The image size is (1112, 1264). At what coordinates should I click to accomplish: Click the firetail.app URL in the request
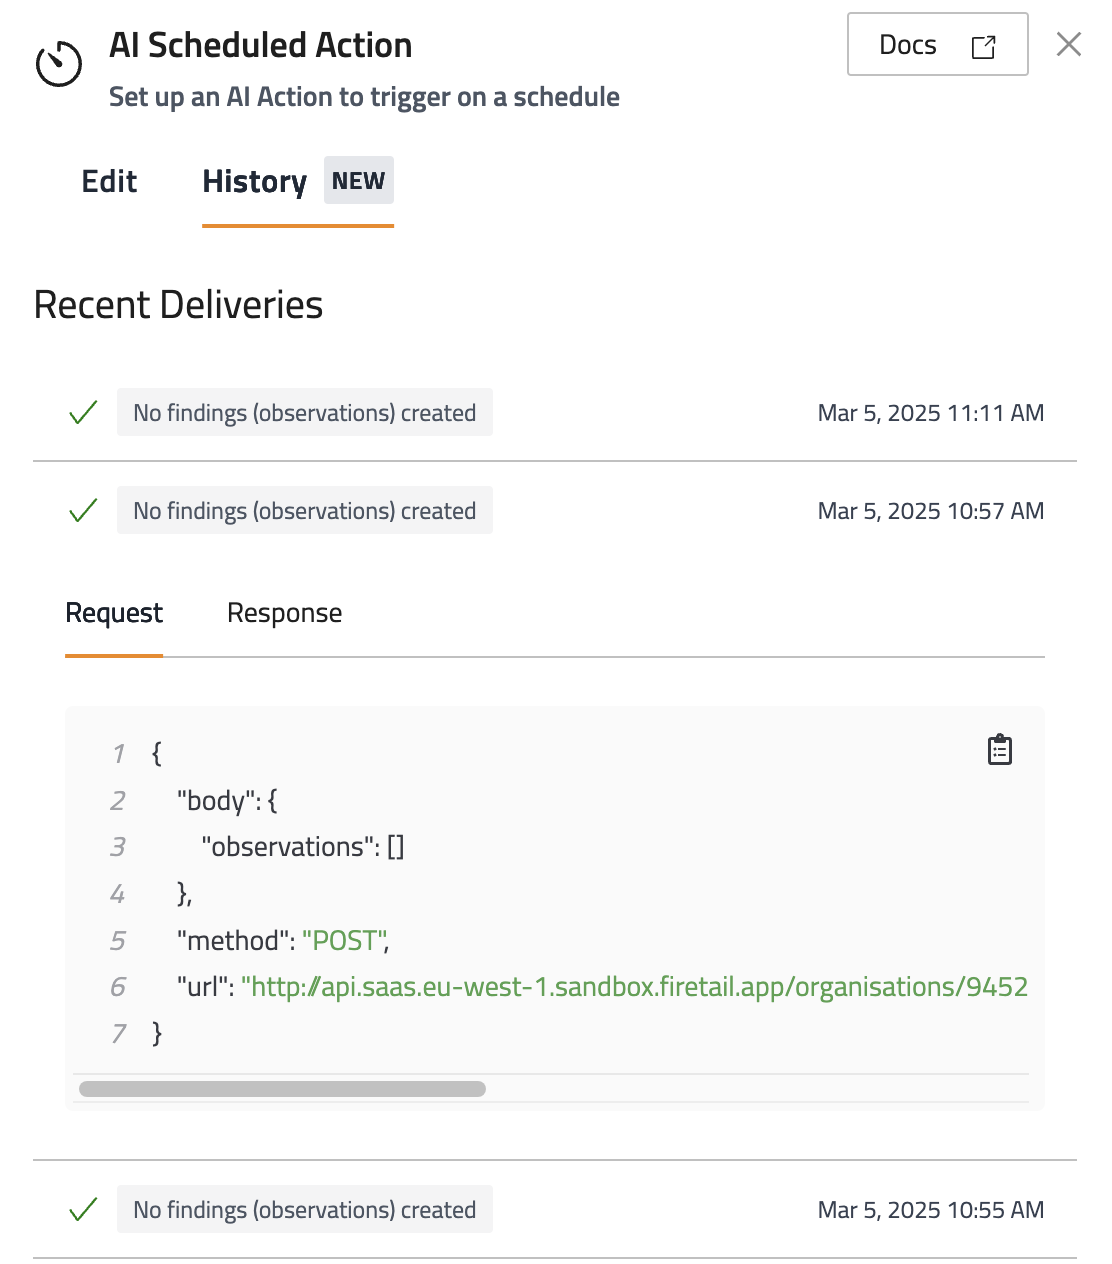click(x=634, y=987)
